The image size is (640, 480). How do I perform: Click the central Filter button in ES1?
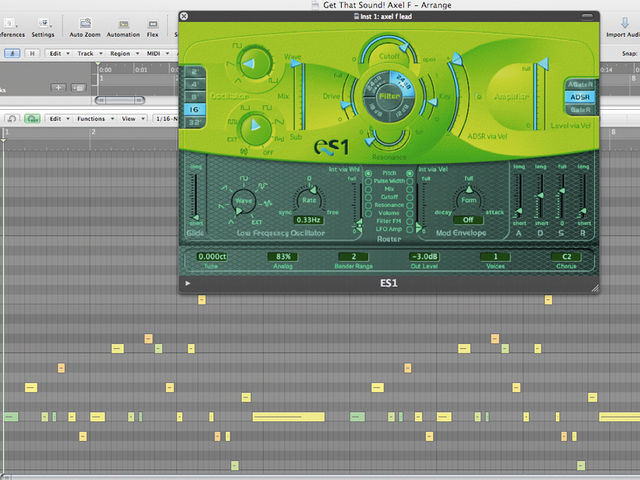[389, 96]
